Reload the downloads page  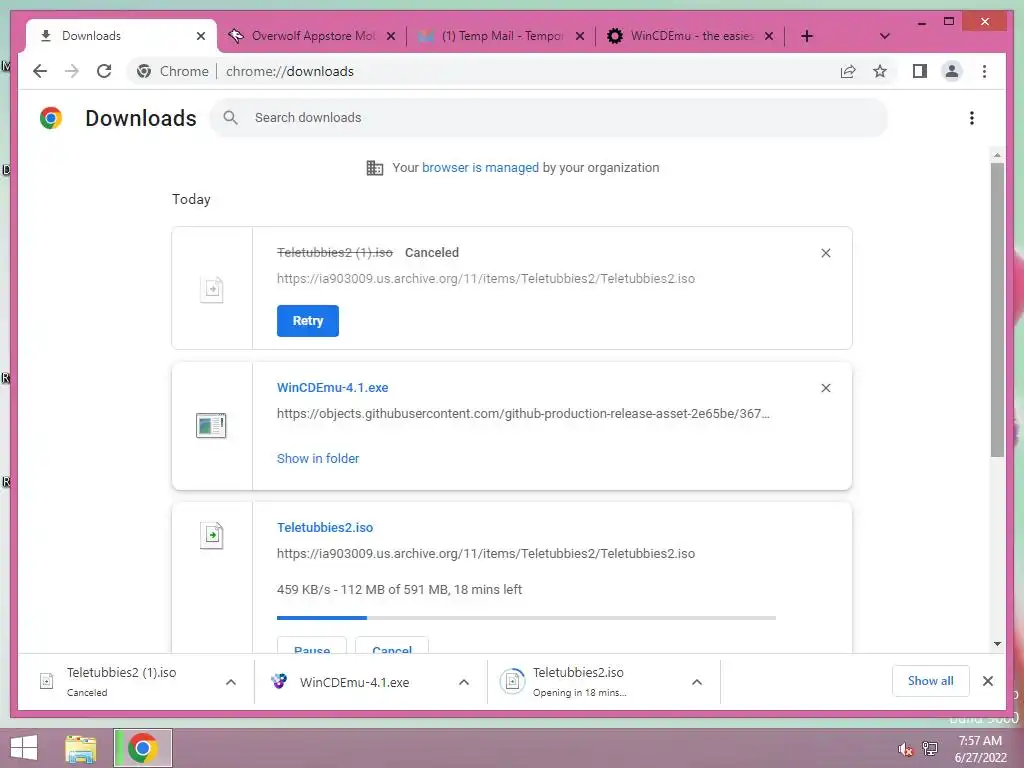coord(104,71)
